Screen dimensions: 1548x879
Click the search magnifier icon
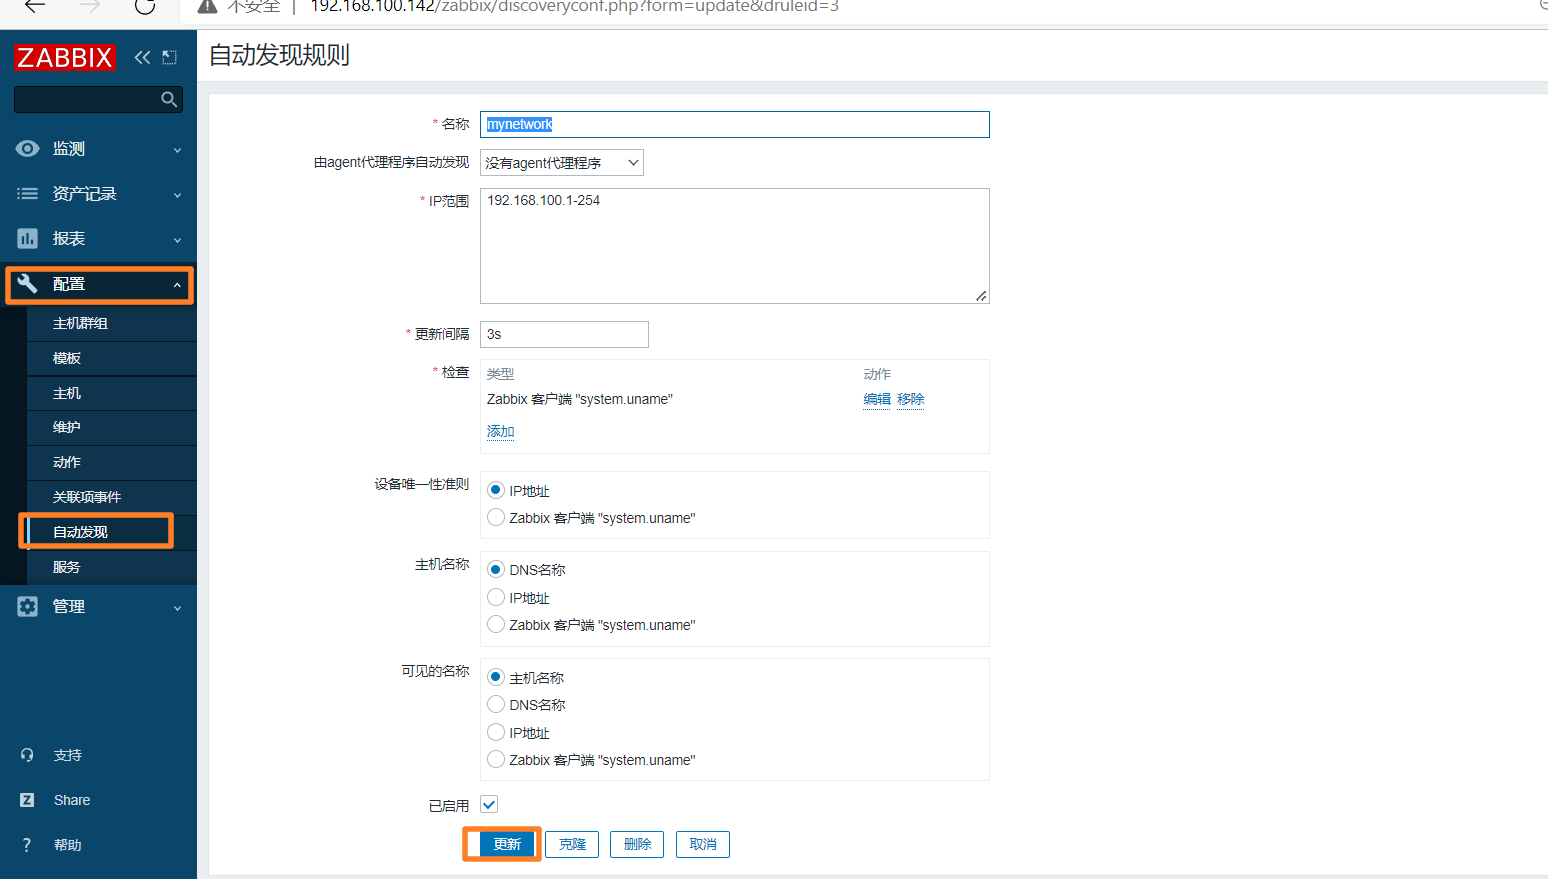click(169, 99)
